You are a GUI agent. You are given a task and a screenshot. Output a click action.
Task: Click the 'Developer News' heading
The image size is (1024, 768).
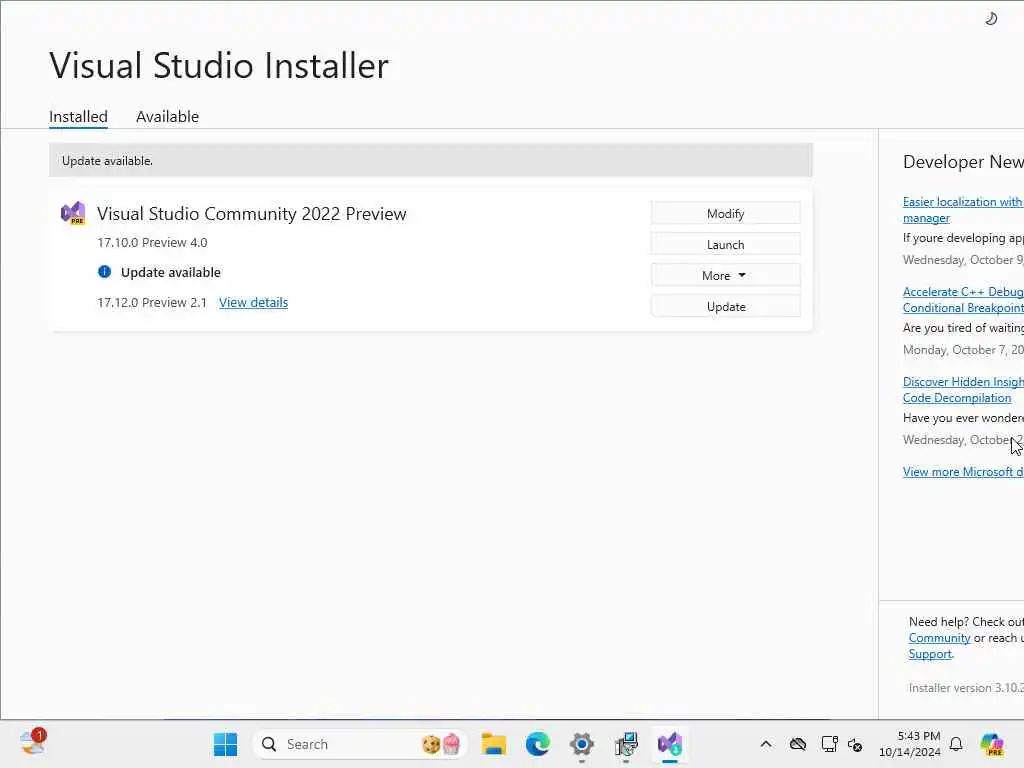pyautogui.click(x=963, y=162)
